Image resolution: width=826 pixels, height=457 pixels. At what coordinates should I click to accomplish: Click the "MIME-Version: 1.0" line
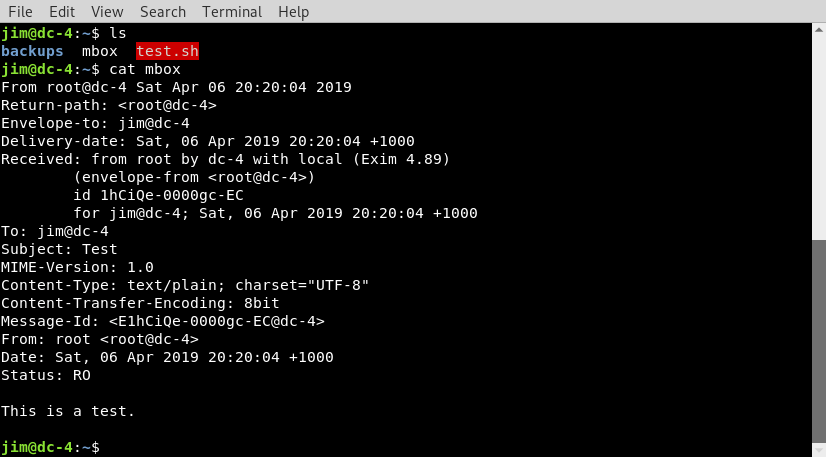click(77, 267)
